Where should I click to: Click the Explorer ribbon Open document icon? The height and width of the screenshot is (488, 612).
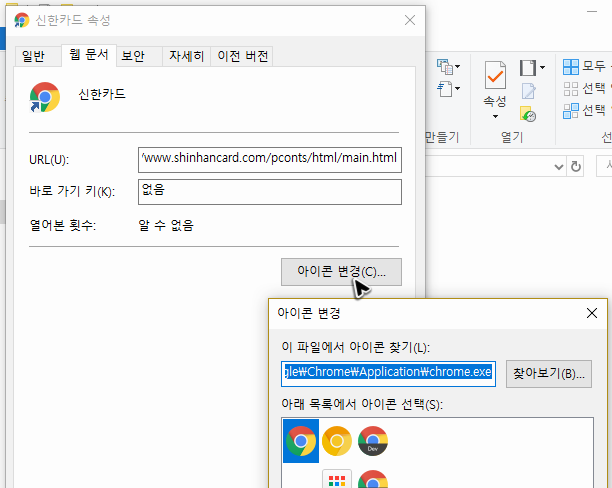coord(528,68)
